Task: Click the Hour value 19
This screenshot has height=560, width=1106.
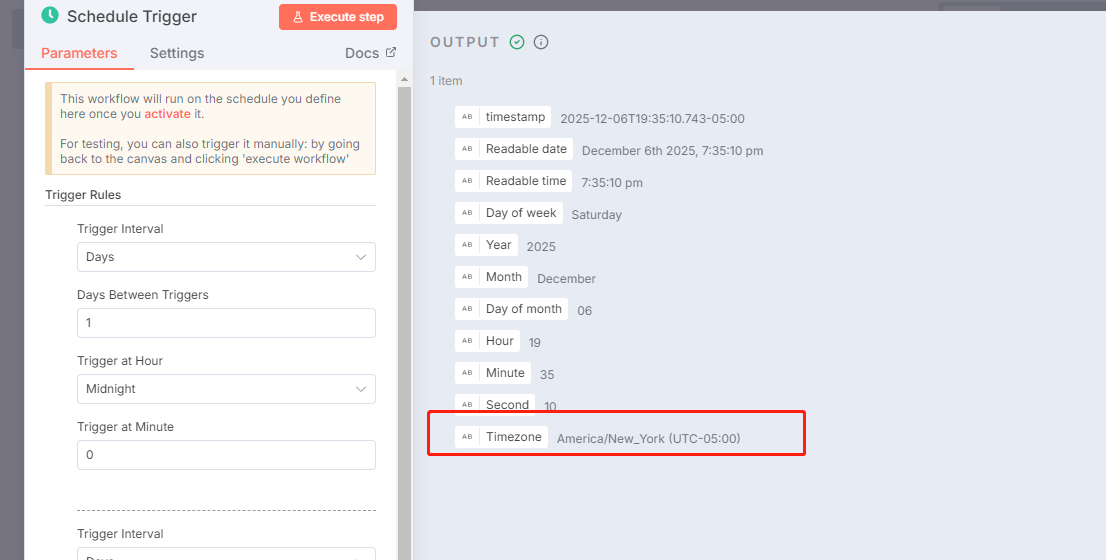Action: [x=535, y=343]
